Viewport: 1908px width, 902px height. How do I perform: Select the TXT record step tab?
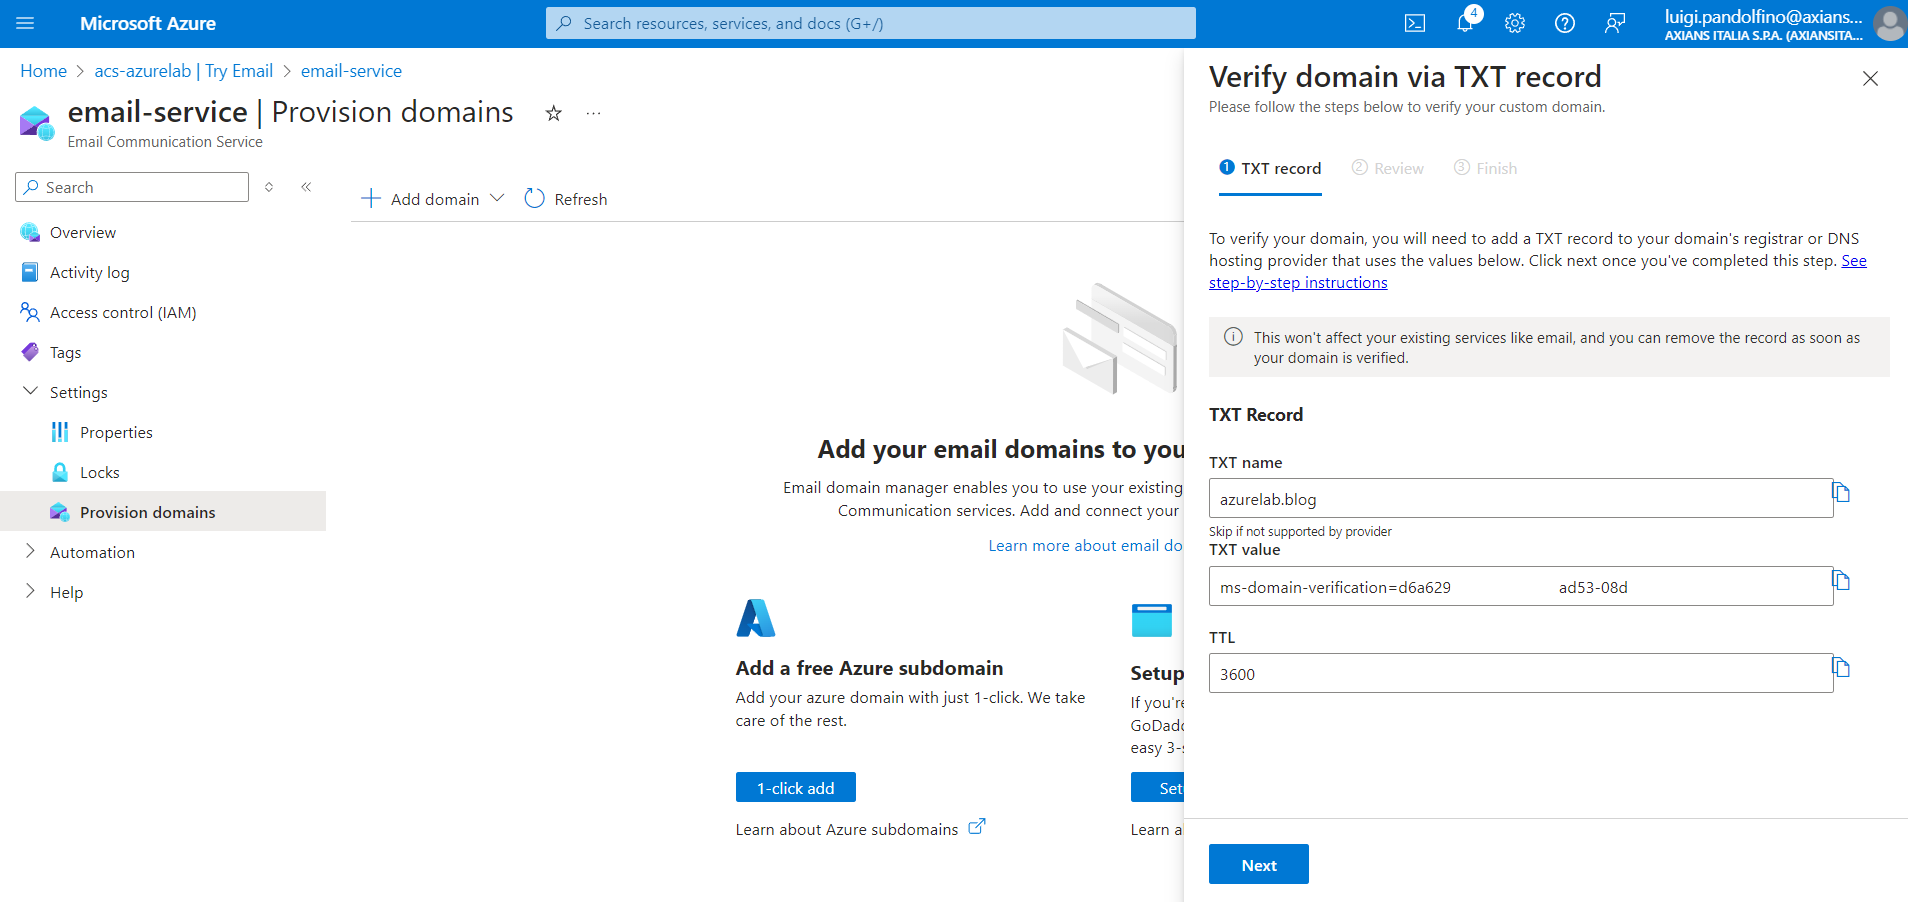(x=1270, y=168)
